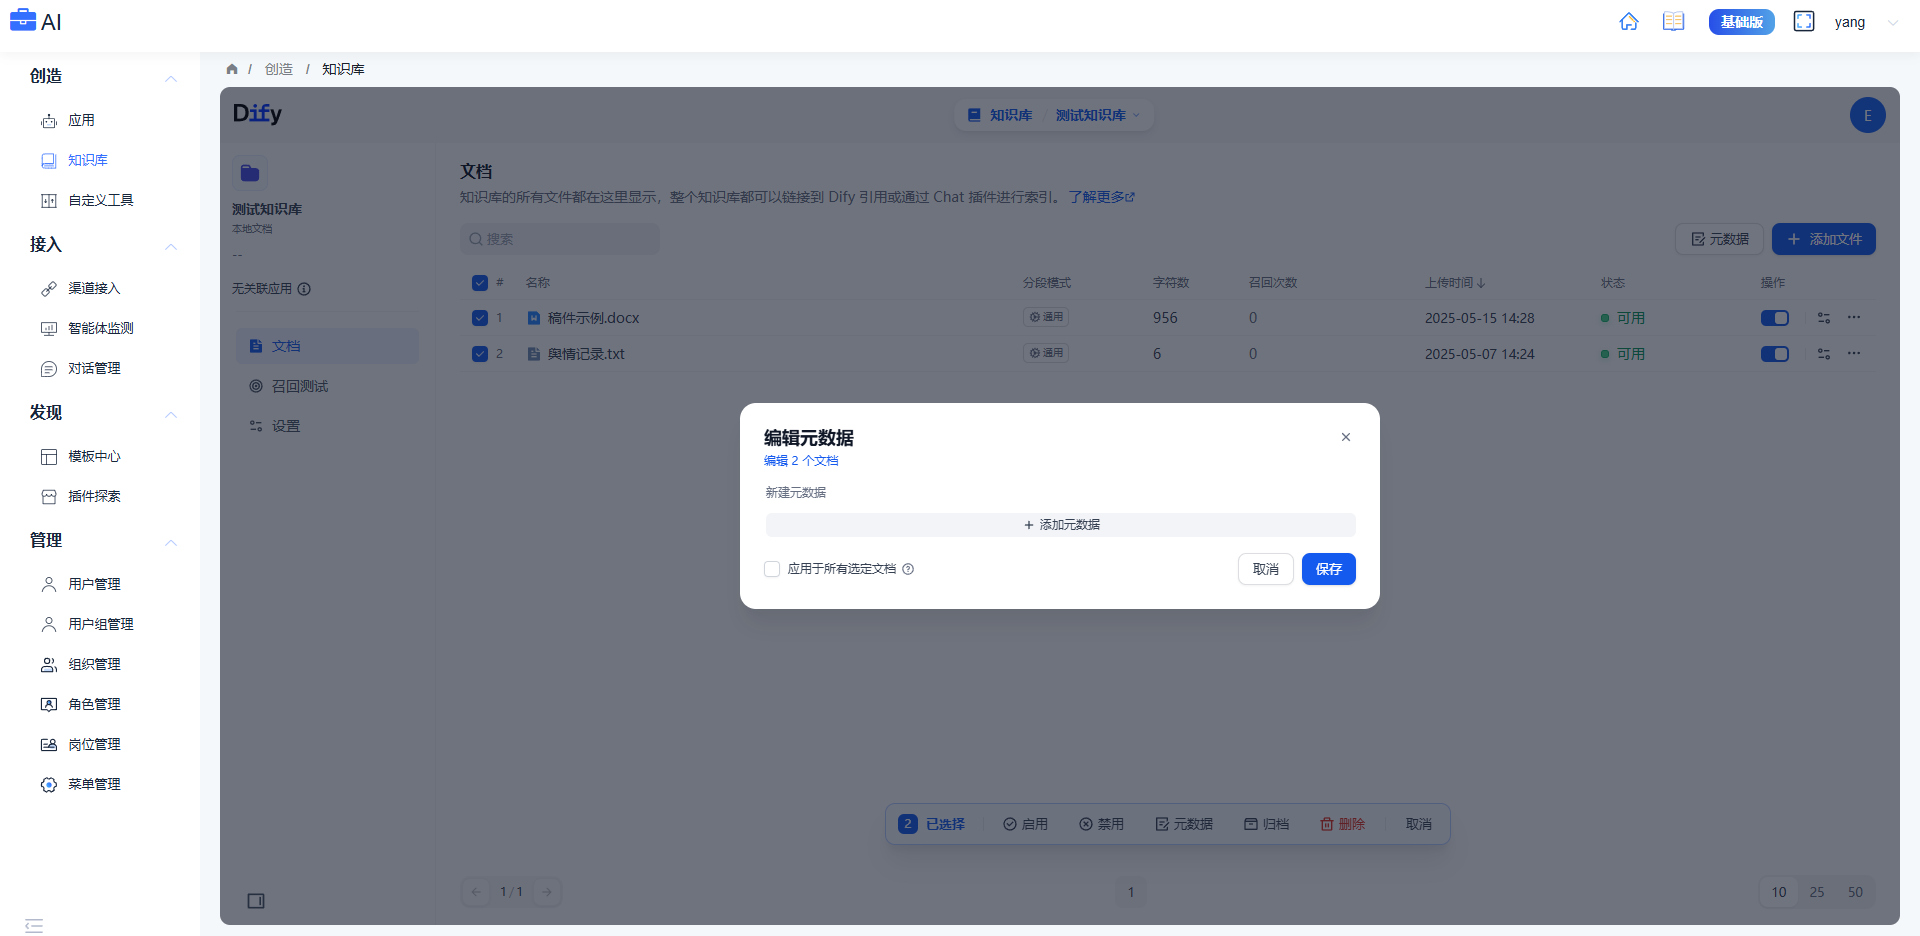Open 自定义工具 in left sidebar
This screenshot has width=1920, height=936.
coord(100,200)
